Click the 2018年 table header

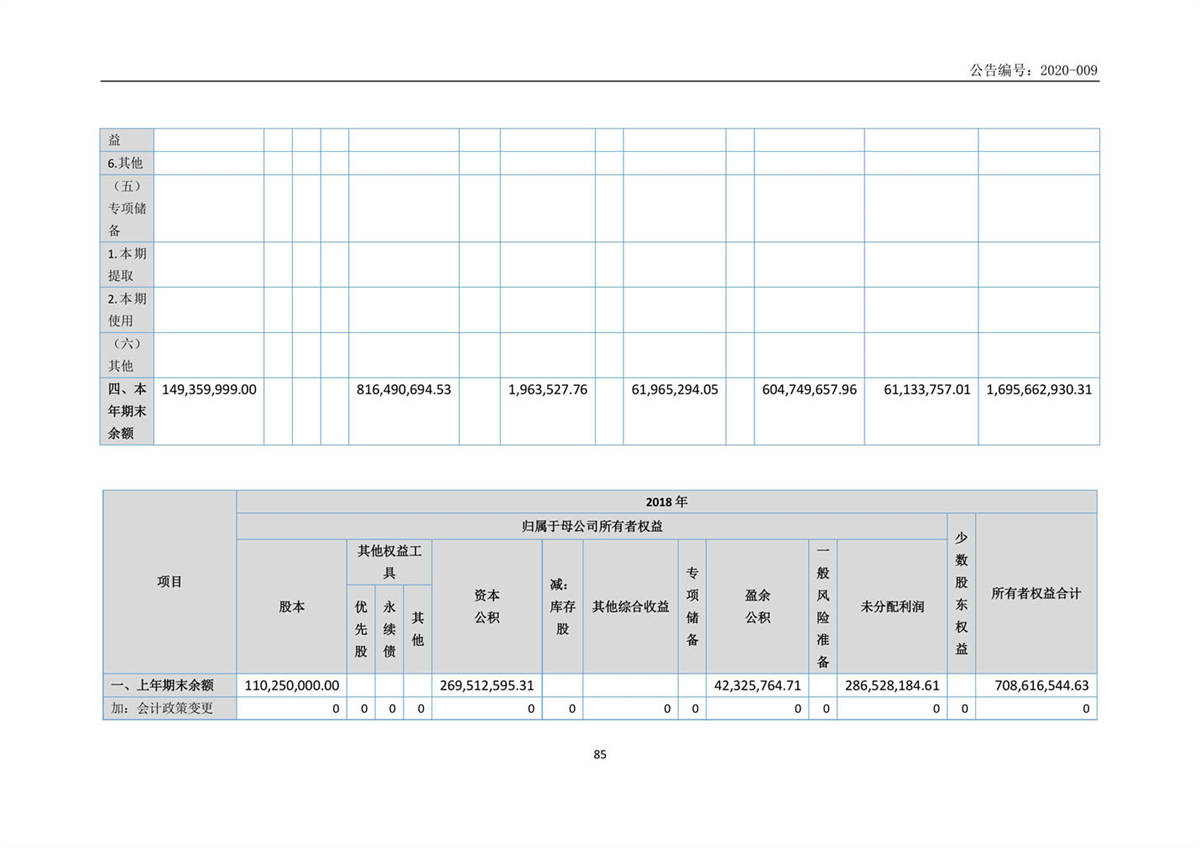(x=666, y=501)
